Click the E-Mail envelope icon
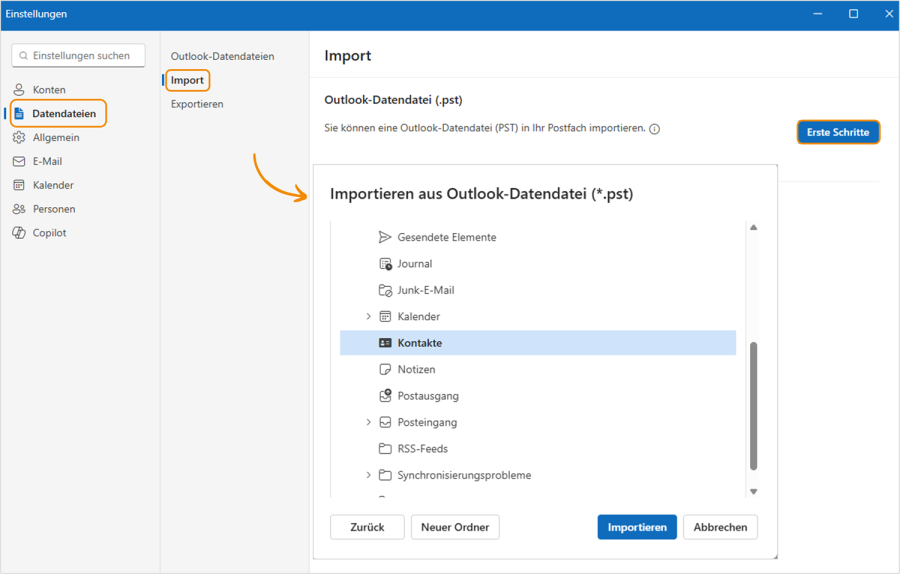 click(19, 161)
